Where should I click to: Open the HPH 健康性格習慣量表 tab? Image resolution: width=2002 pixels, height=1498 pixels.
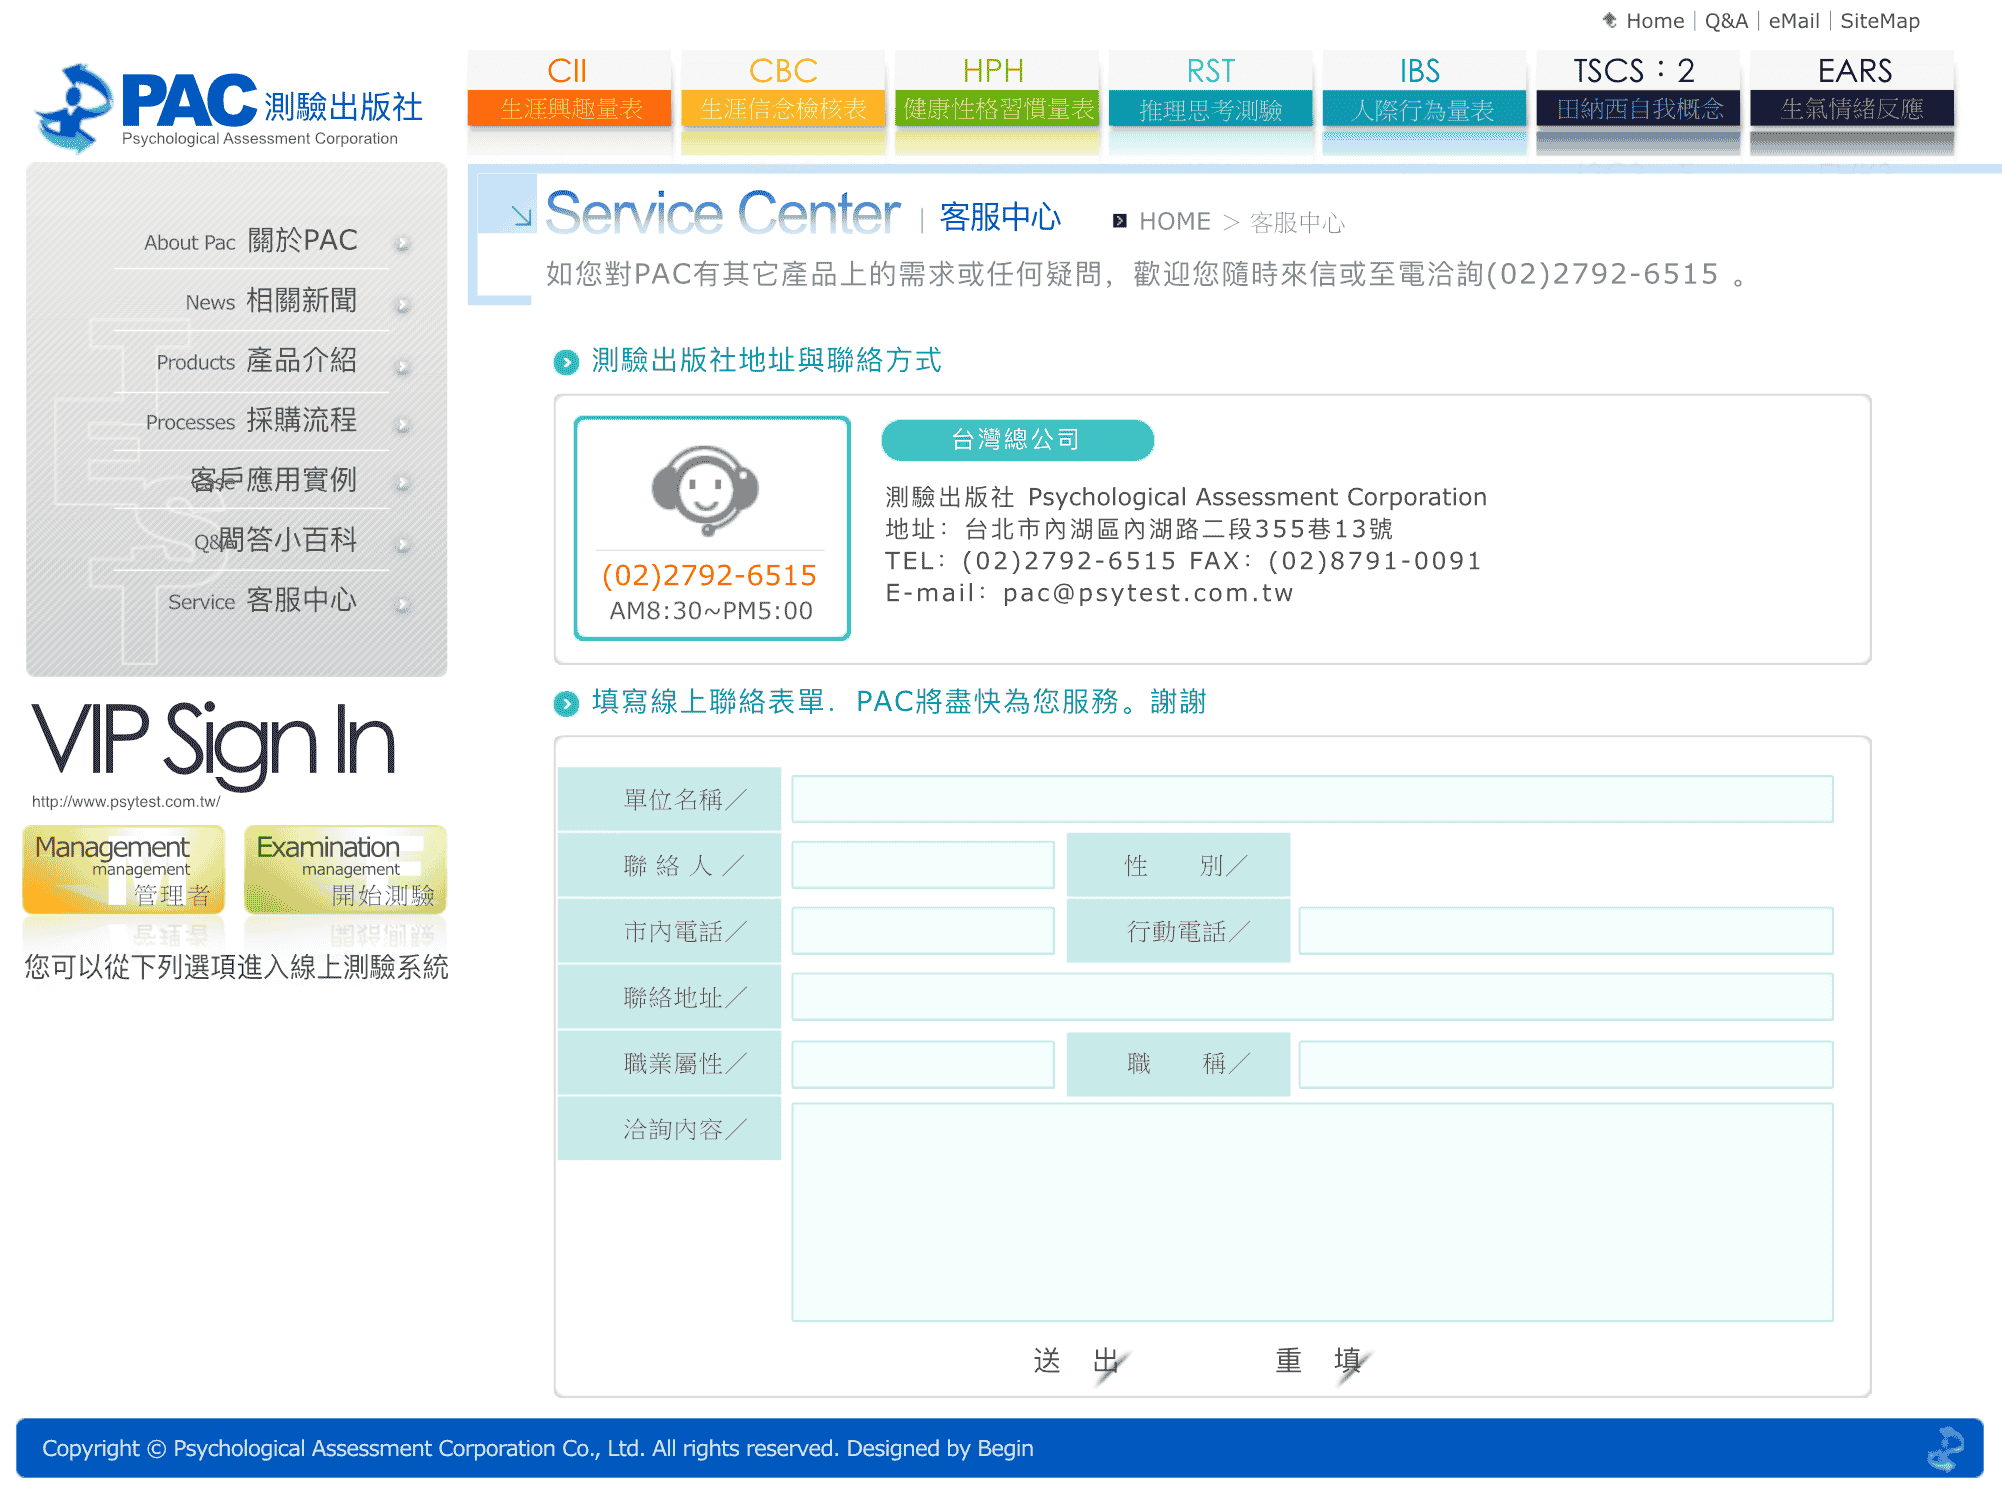[x=997, y=90]
